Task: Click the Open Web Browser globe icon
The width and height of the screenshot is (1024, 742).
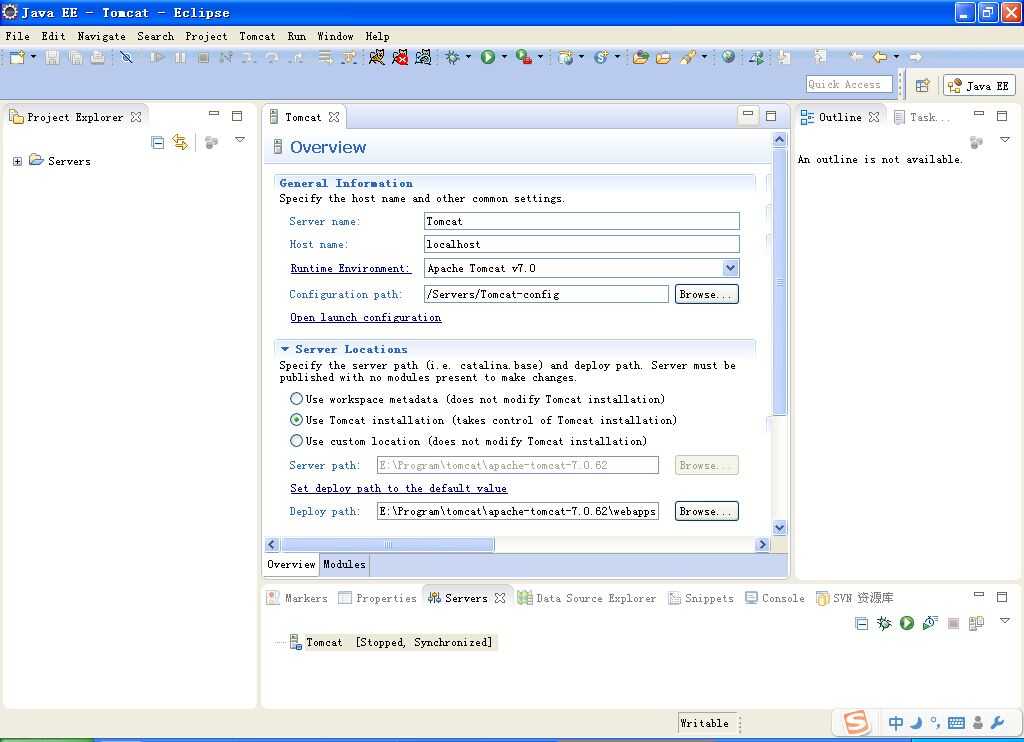Action: point(728,57)
